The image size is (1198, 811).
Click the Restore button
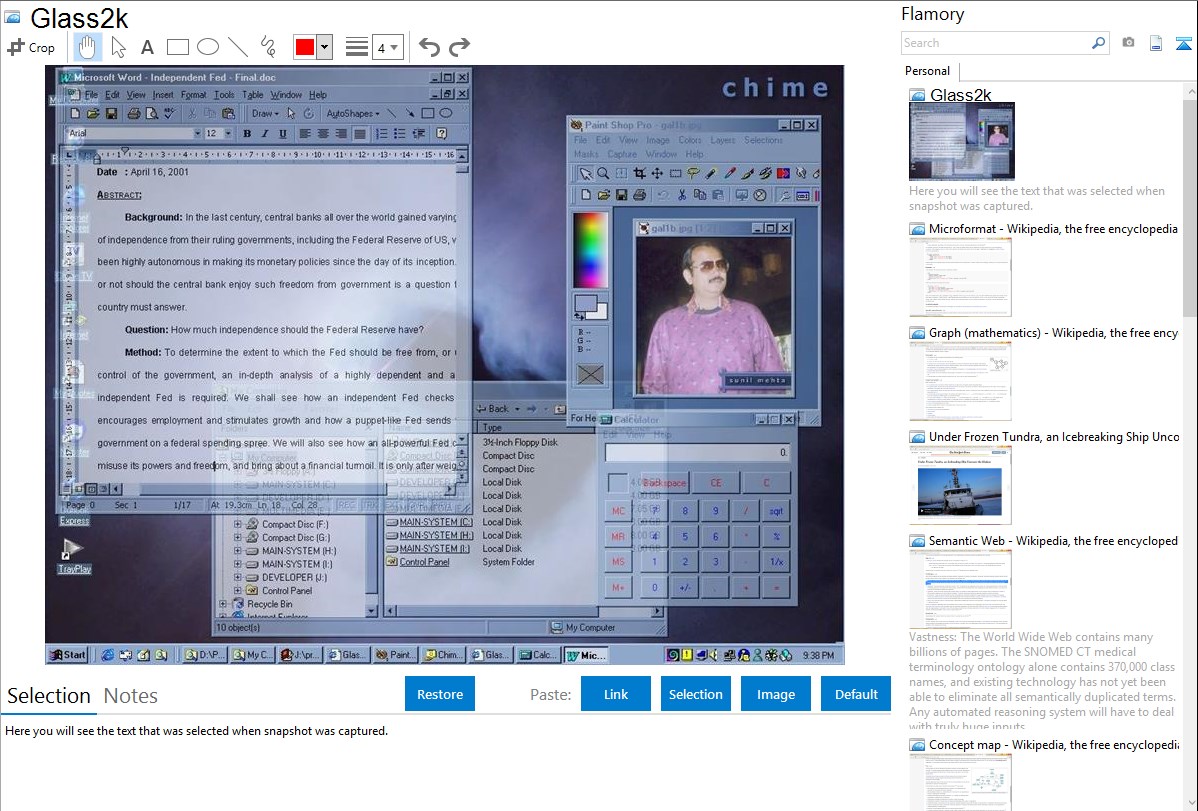tap(440, 694)
